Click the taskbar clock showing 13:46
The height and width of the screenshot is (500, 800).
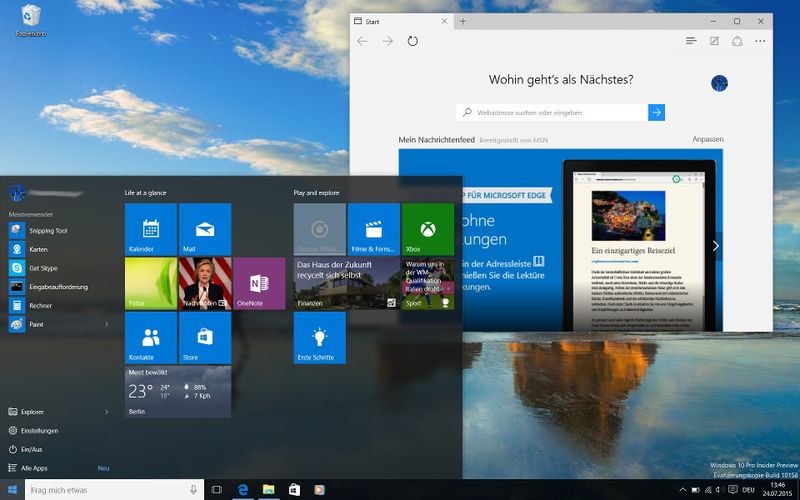(x=777, y=489)
